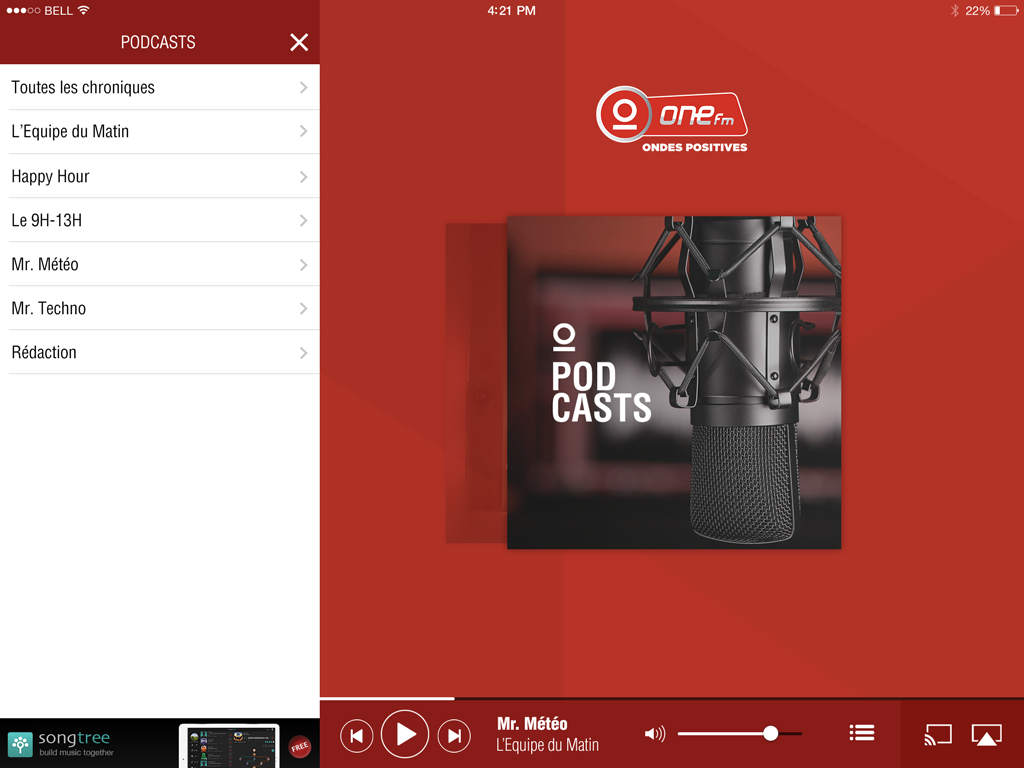Expand chevron beside Le 9H-13H
The height and width of the screenshot is (768, 1024).
[304, 221]
